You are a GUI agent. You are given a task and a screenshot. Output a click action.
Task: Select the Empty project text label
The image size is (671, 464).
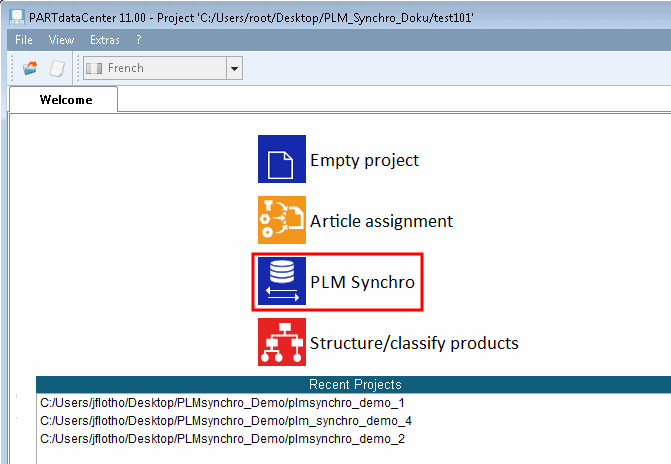(x=364, y=160)
